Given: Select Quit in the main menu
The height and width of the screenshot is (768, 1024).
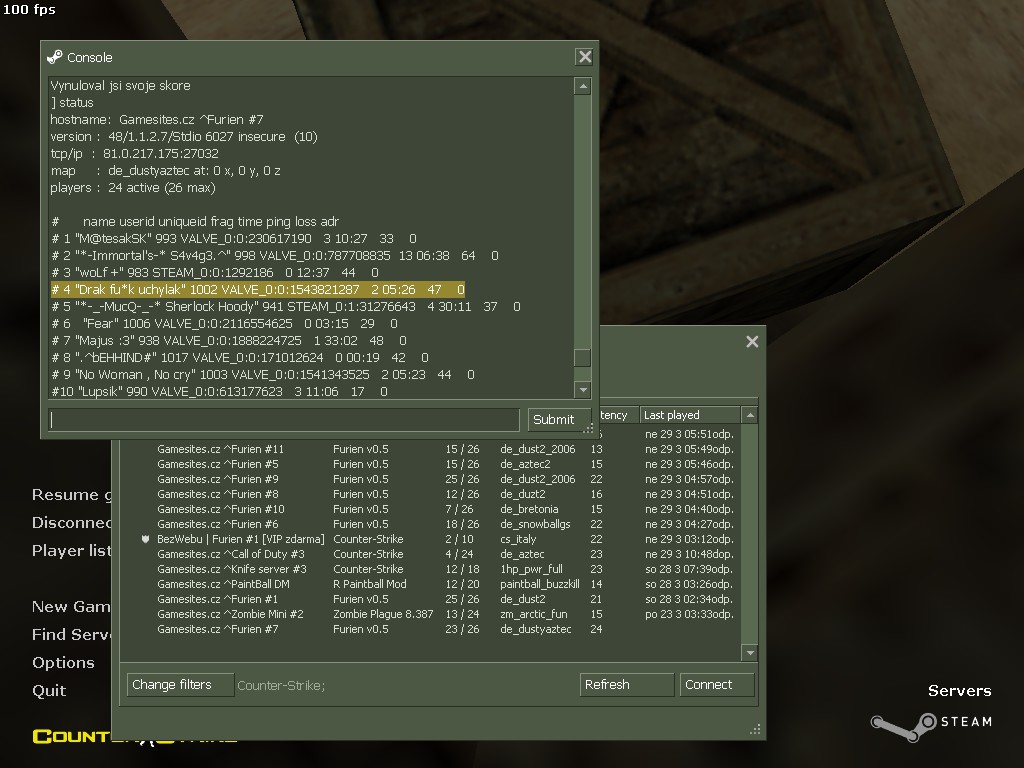Looking at the screenshot, I should click(49, 690).
